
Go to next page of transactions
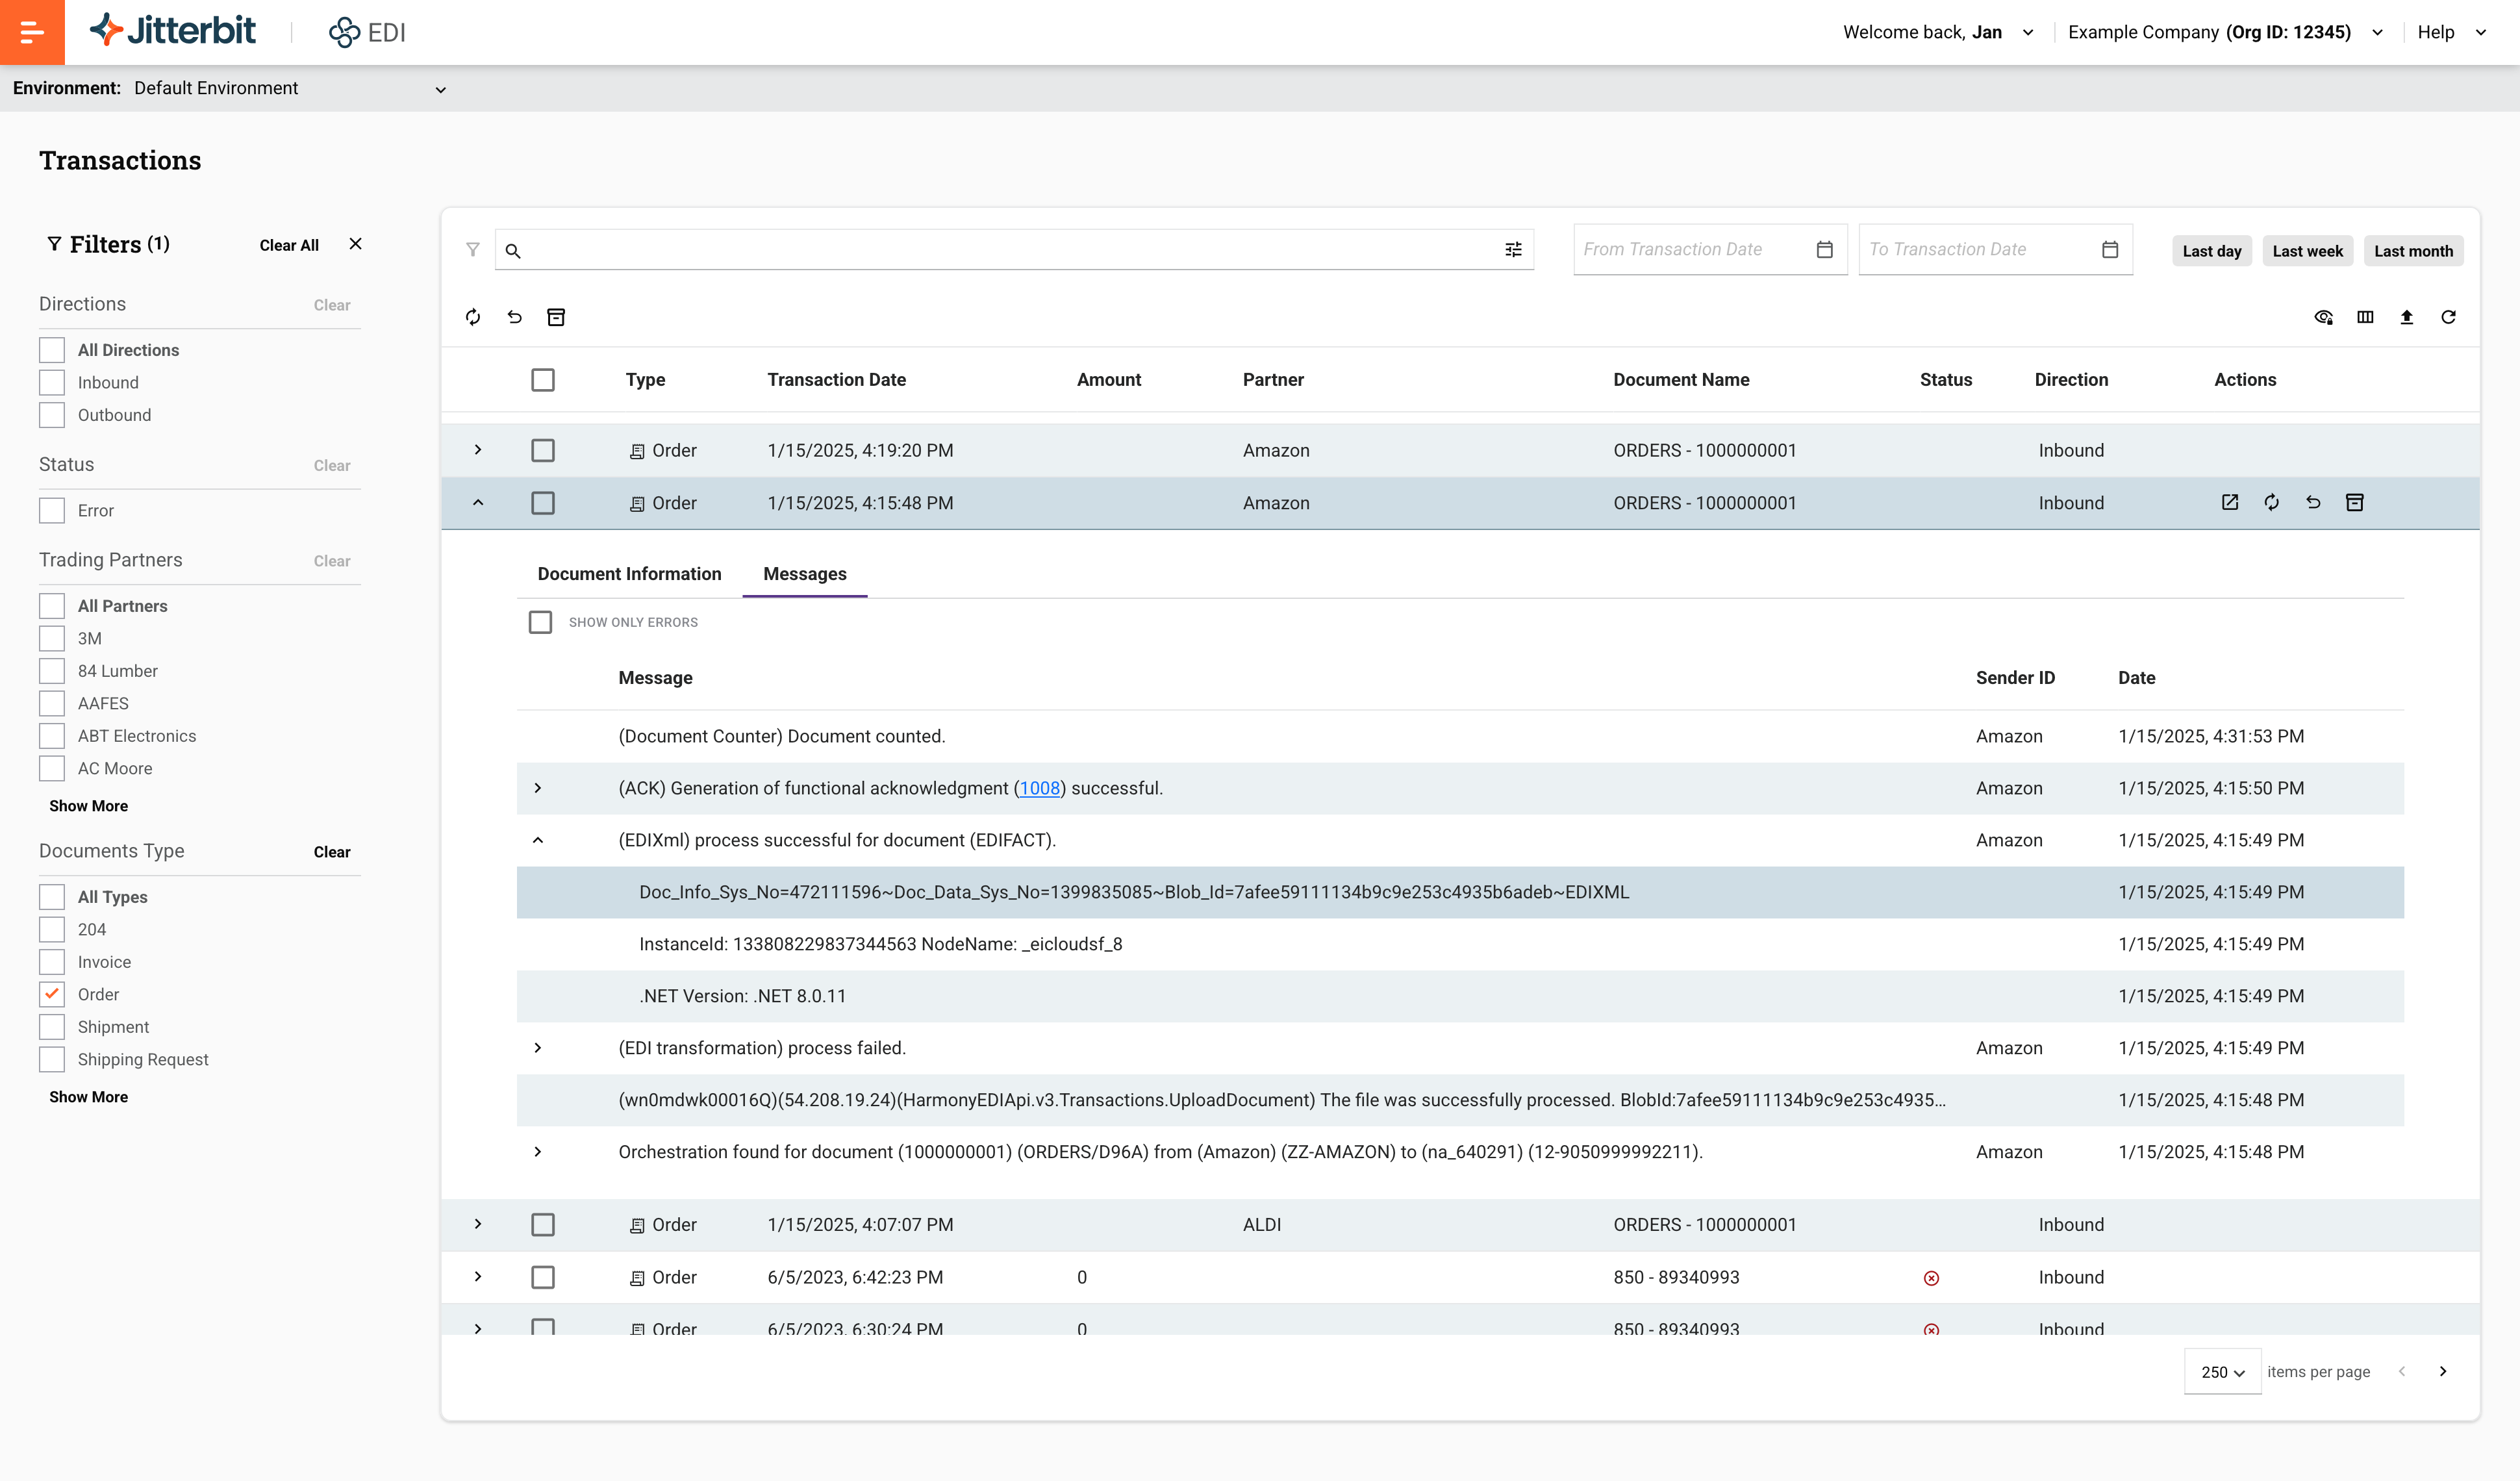(2443, 1371)
